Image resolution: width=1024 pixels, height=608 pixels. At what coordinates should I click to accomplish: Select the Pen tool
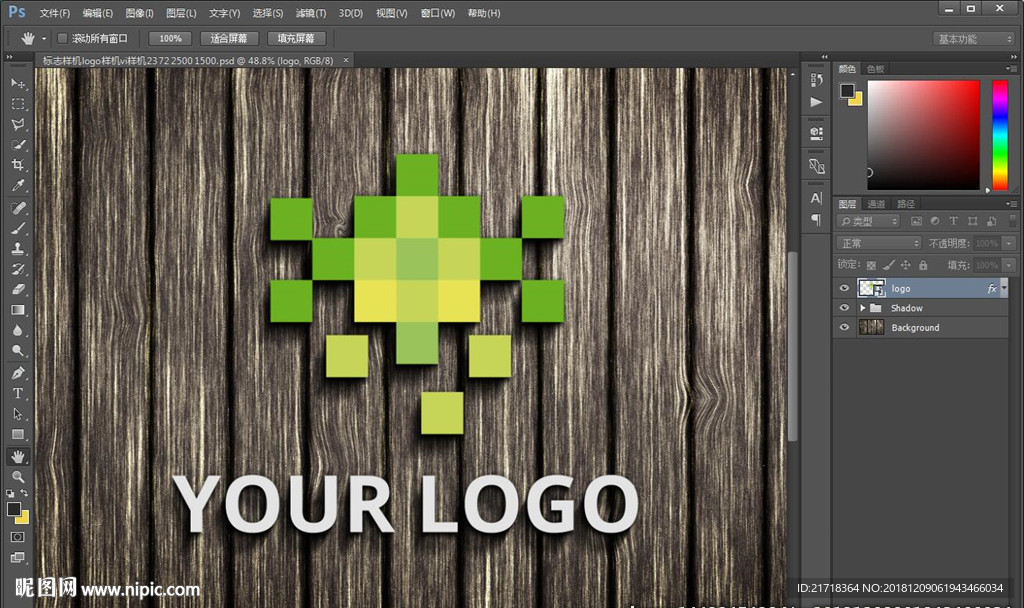click(18, 373)
